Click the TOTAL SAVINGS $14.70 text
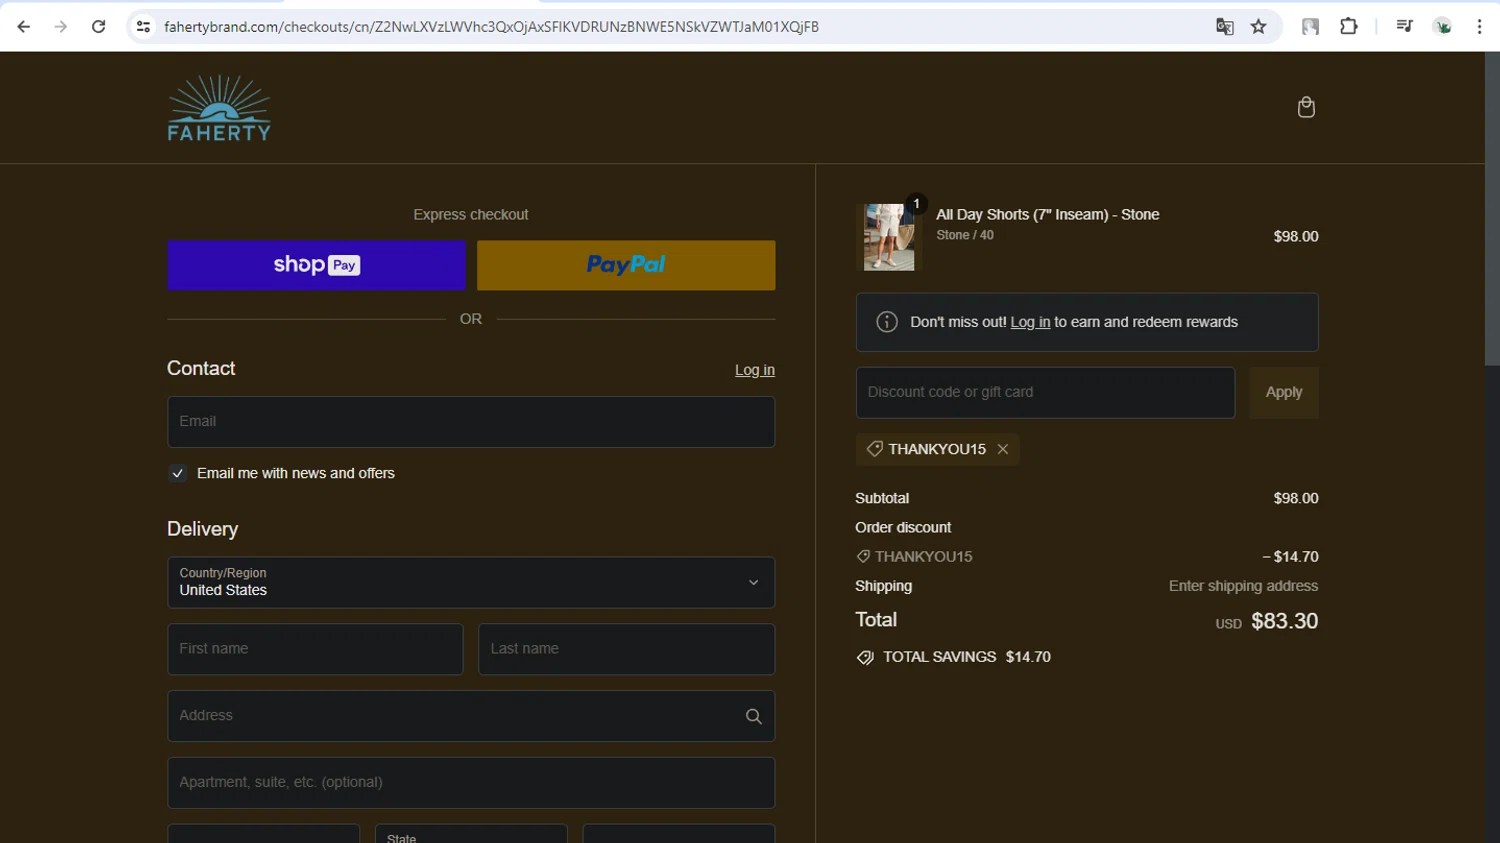This screenshot has height=843, width=1500. 966,657
